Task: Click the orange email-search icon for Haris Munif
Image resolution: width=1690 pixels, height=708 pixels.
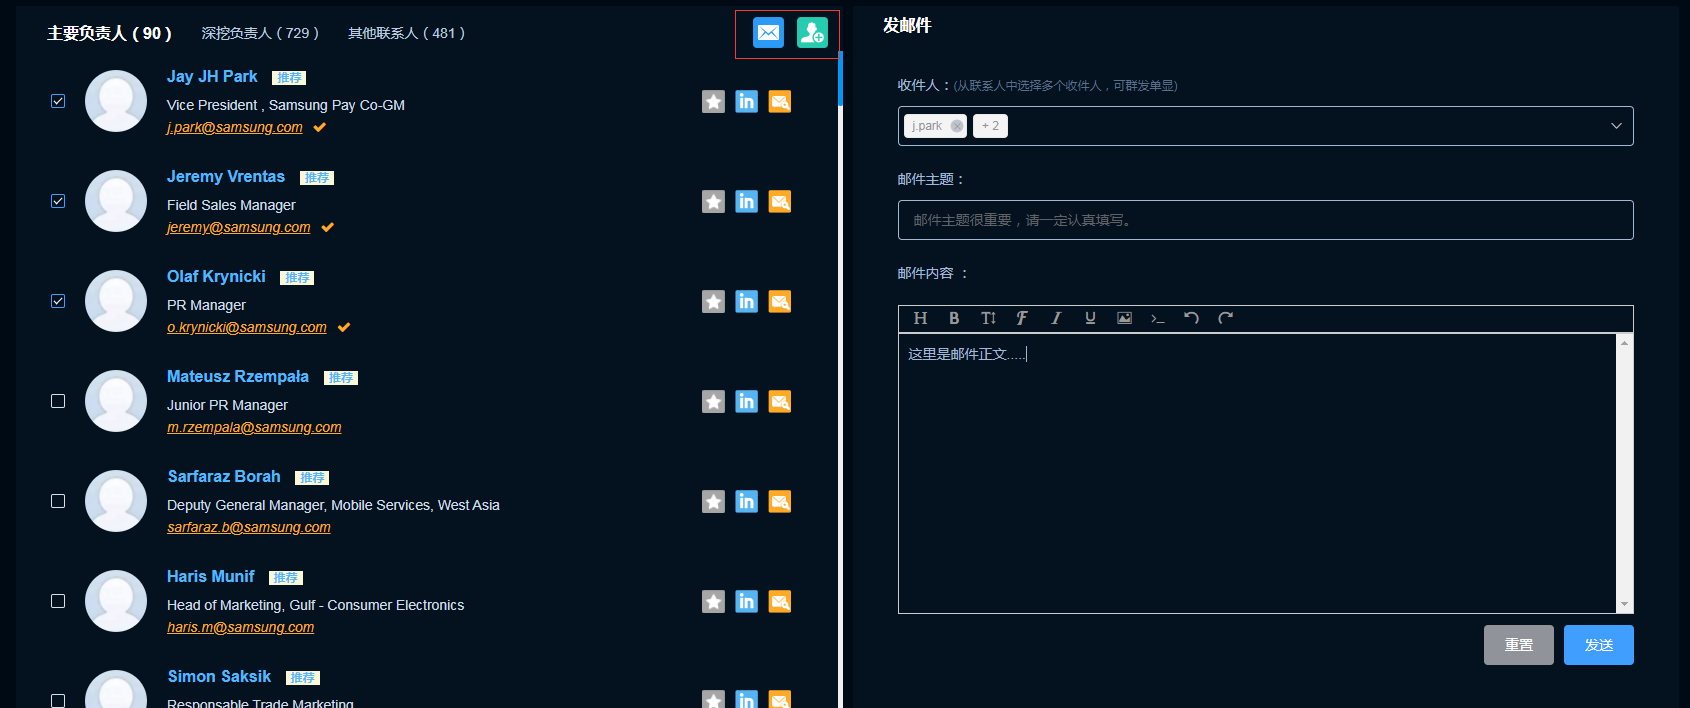Action: [x=780, y=601]
